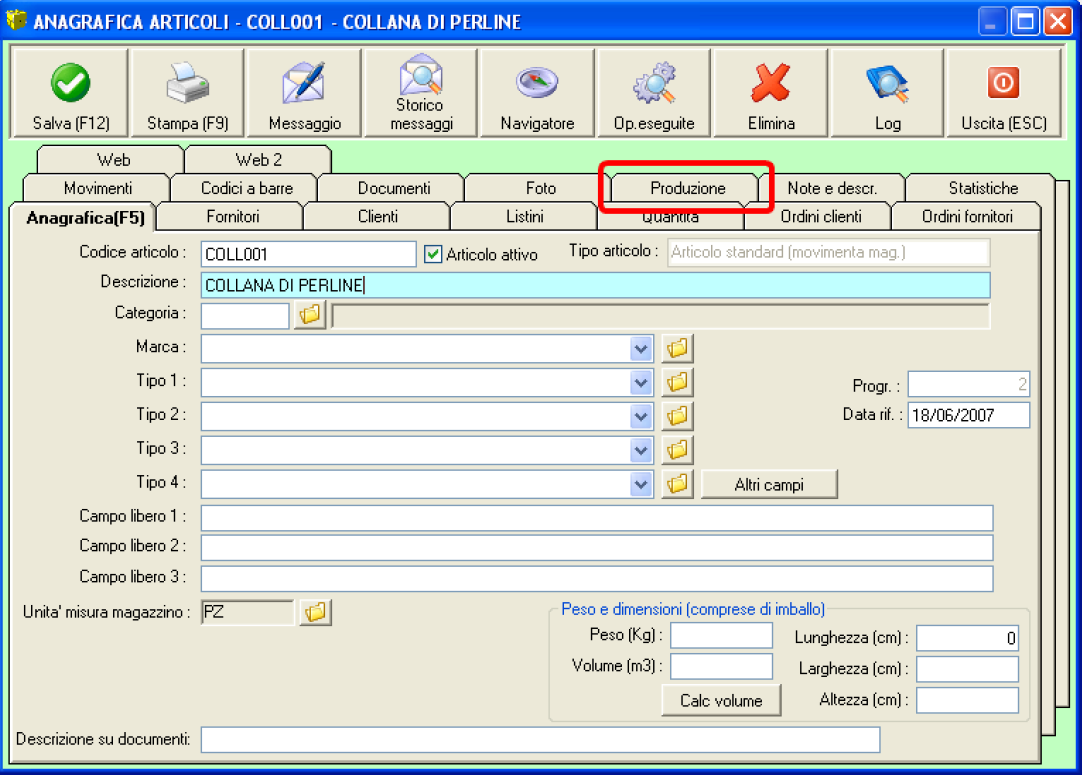Open Op.eseguite gear icon
The width and height of the screenshot is (1083, 776).
coord(654,84)
